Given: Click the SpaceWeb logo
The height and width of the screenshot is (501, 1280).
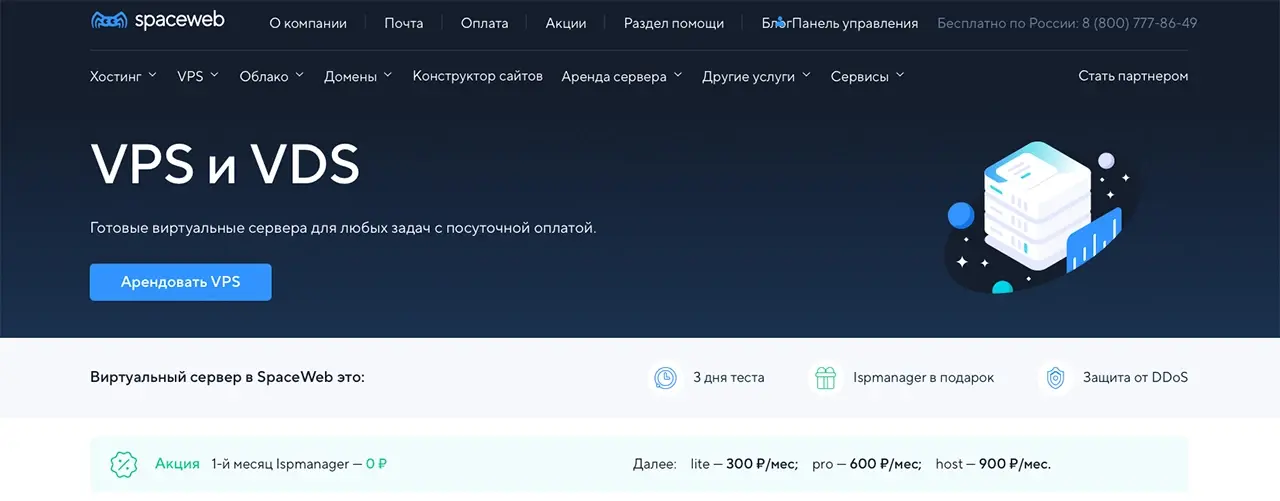Looking at the screenshot, I should pos(157,20).
